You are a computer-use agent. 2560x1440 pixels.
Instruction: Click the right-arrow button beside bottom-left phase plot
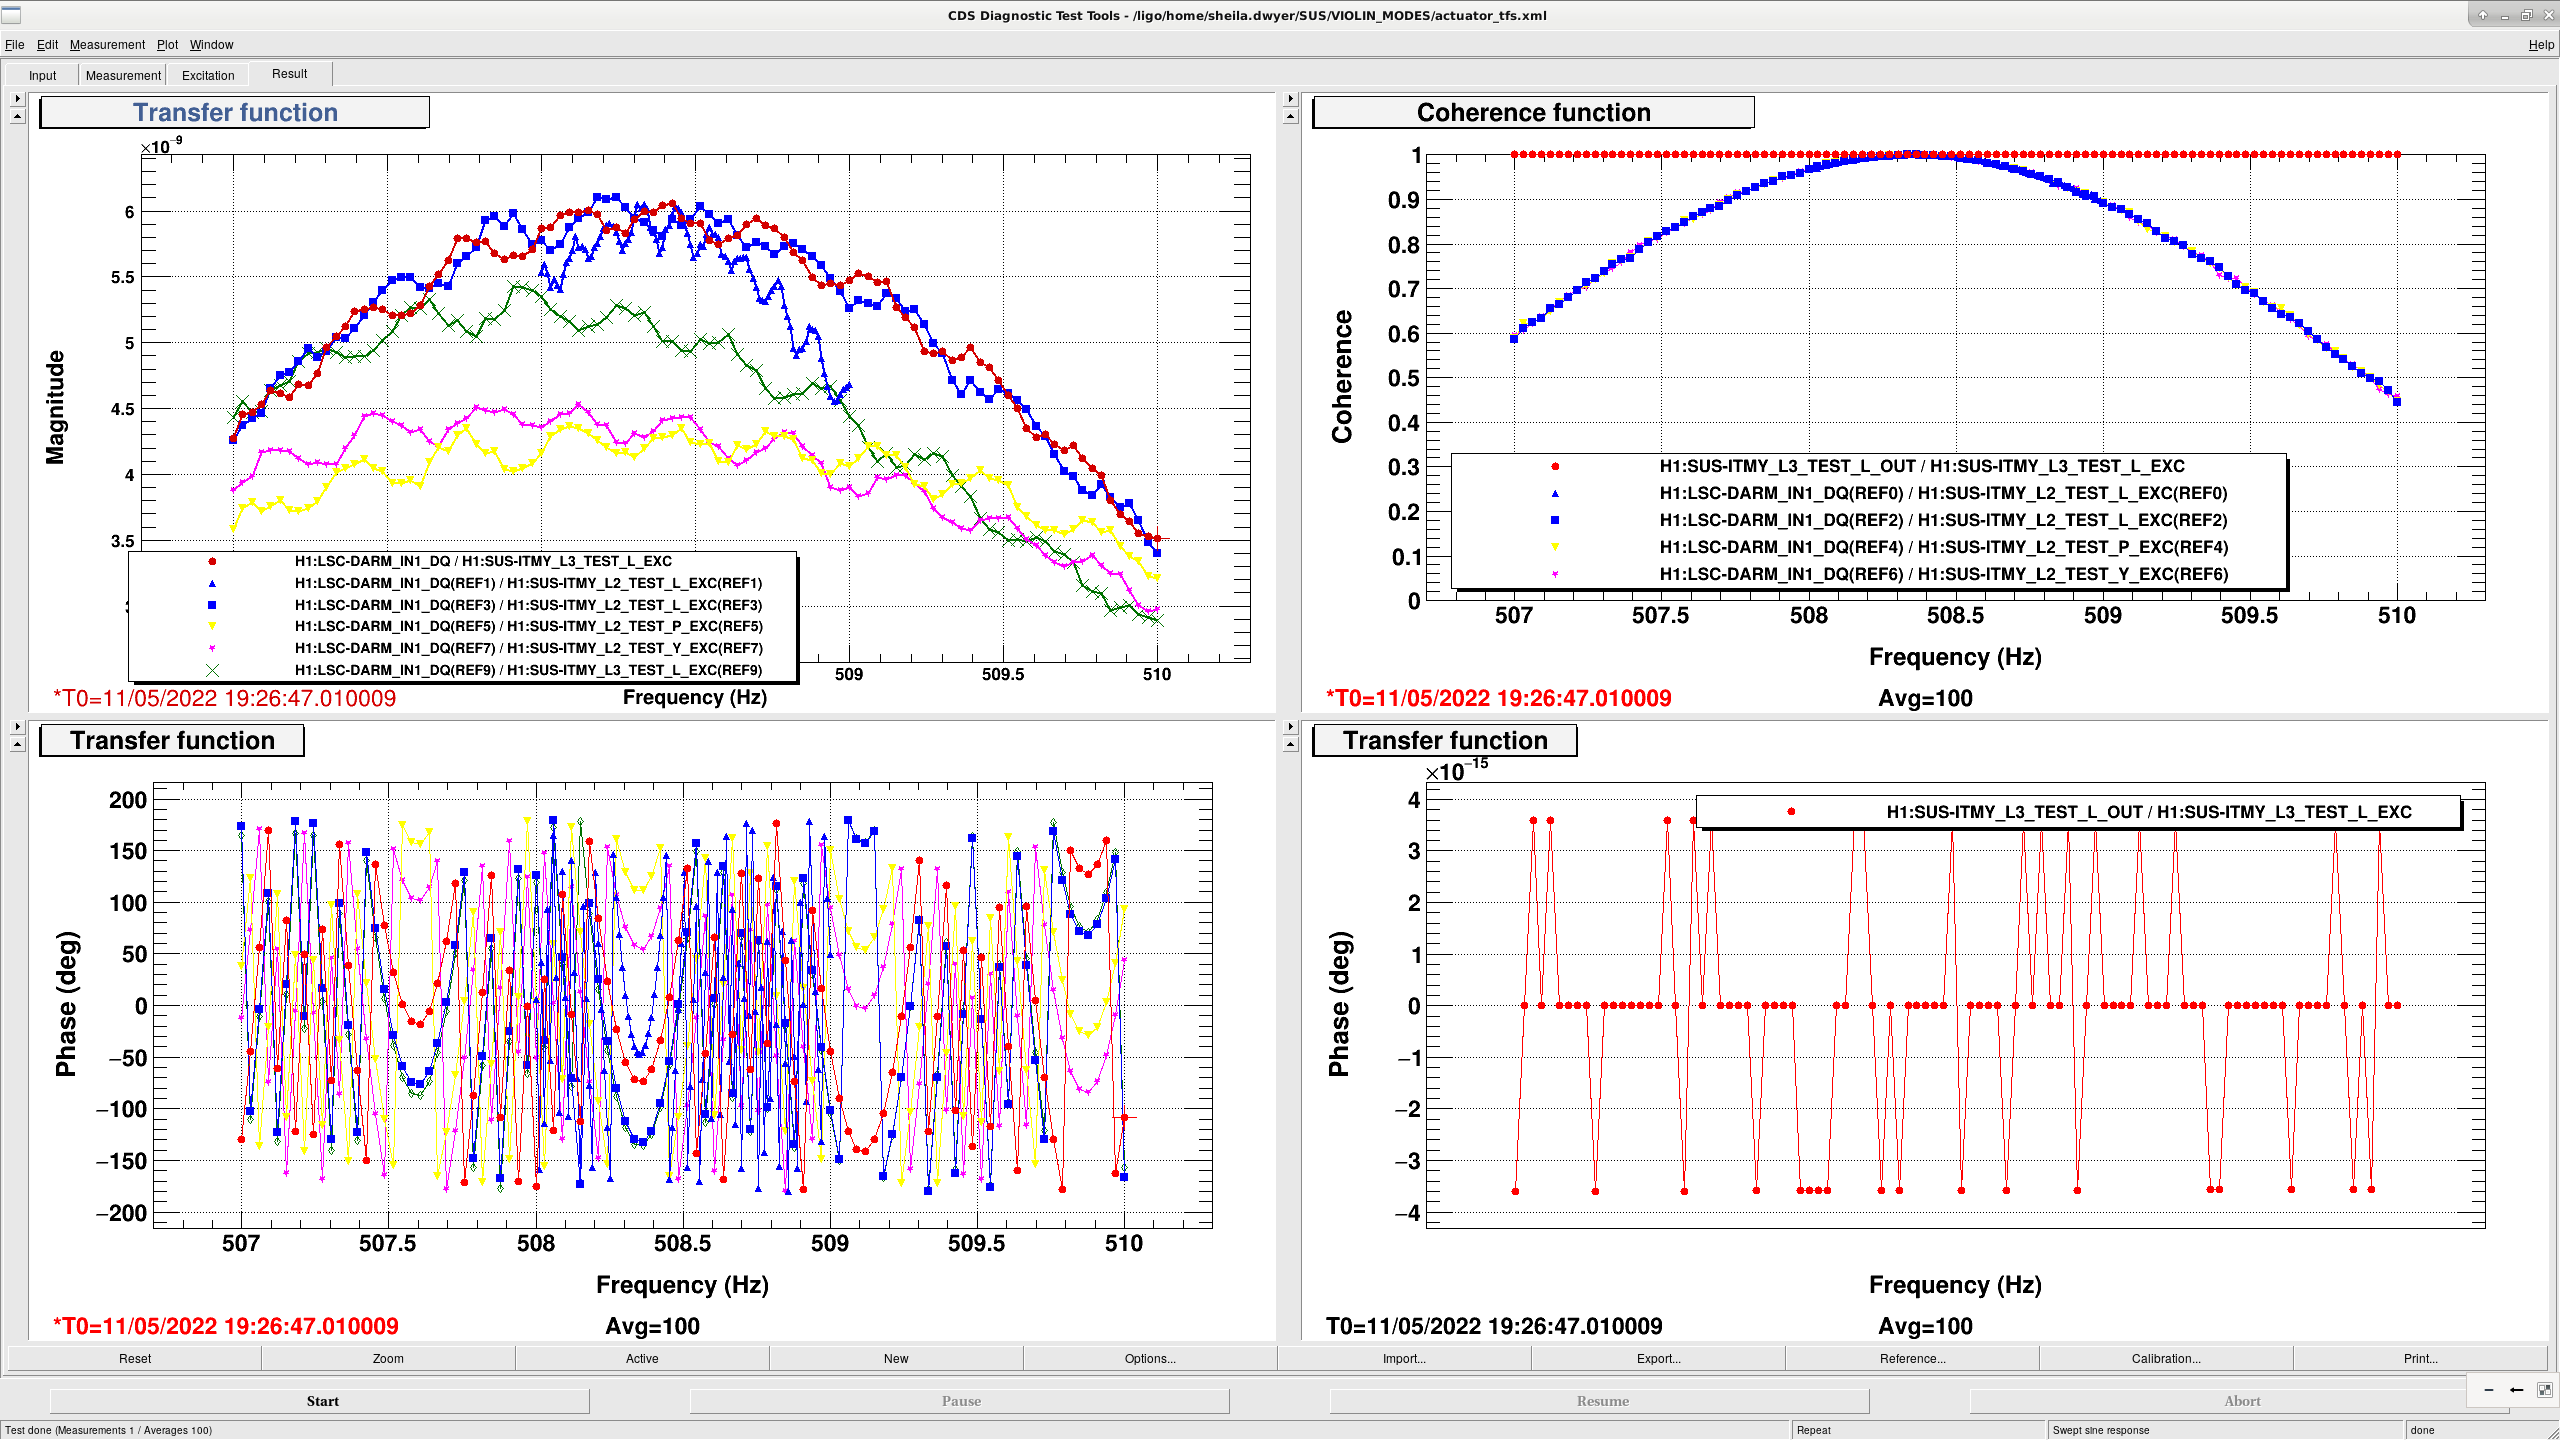tap(17, 726)
